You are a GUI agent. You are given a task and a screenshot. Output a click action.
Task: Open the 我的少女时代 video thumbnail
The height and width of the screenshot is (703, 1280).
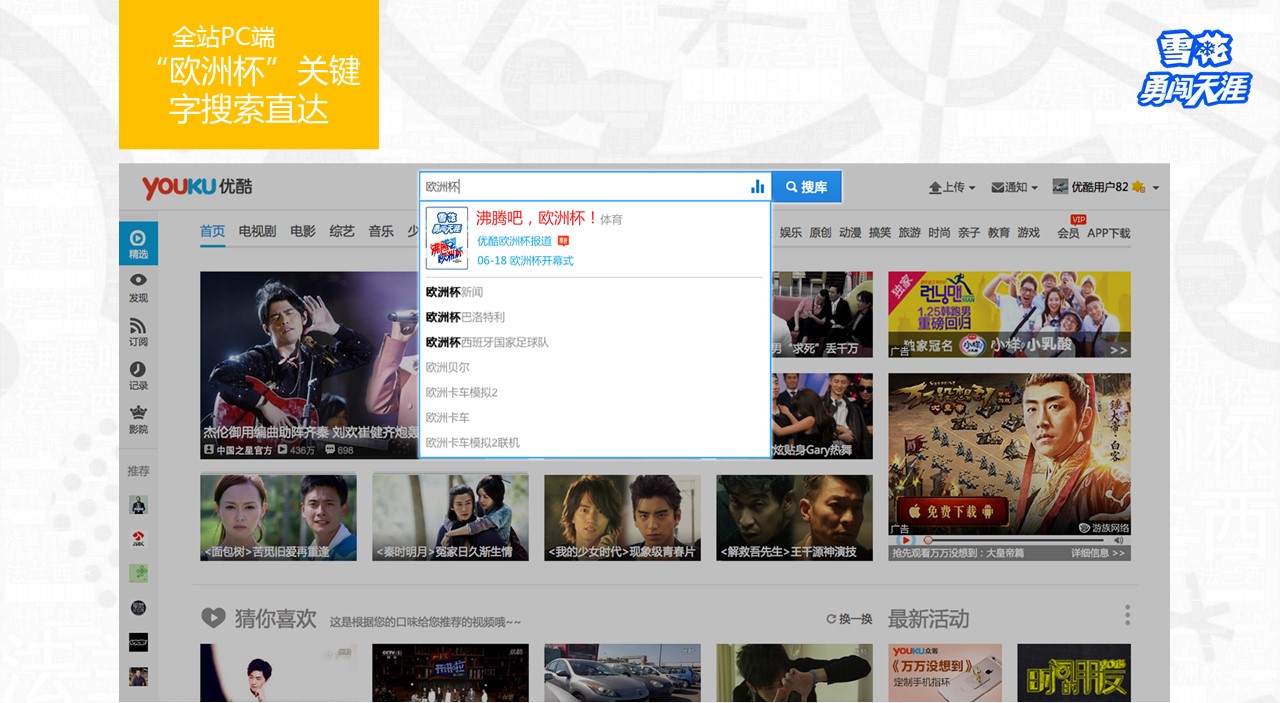point(622,517)
